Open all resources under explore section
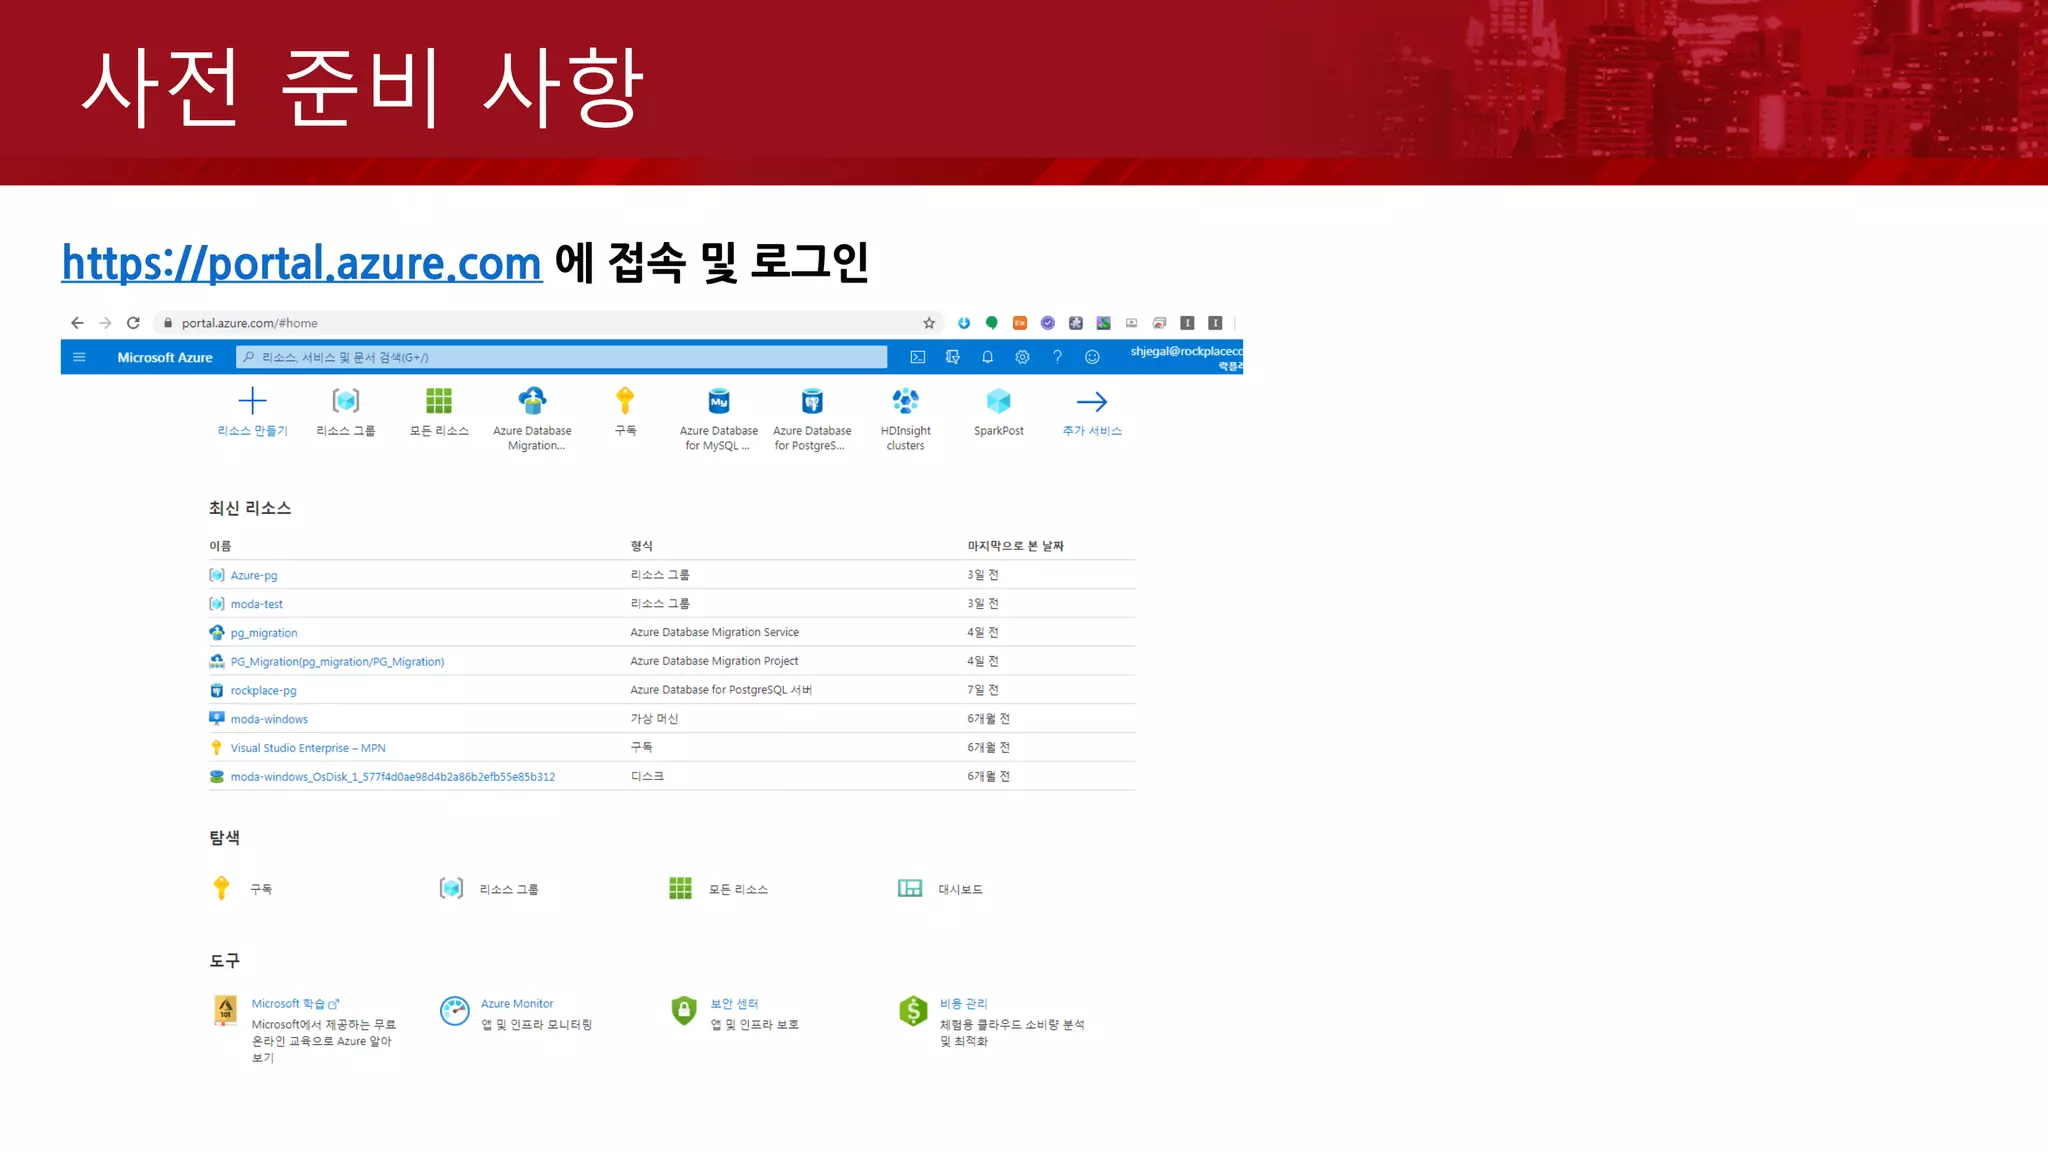The height and width of the screenshot is (1152, 2048). click(738, 889)
